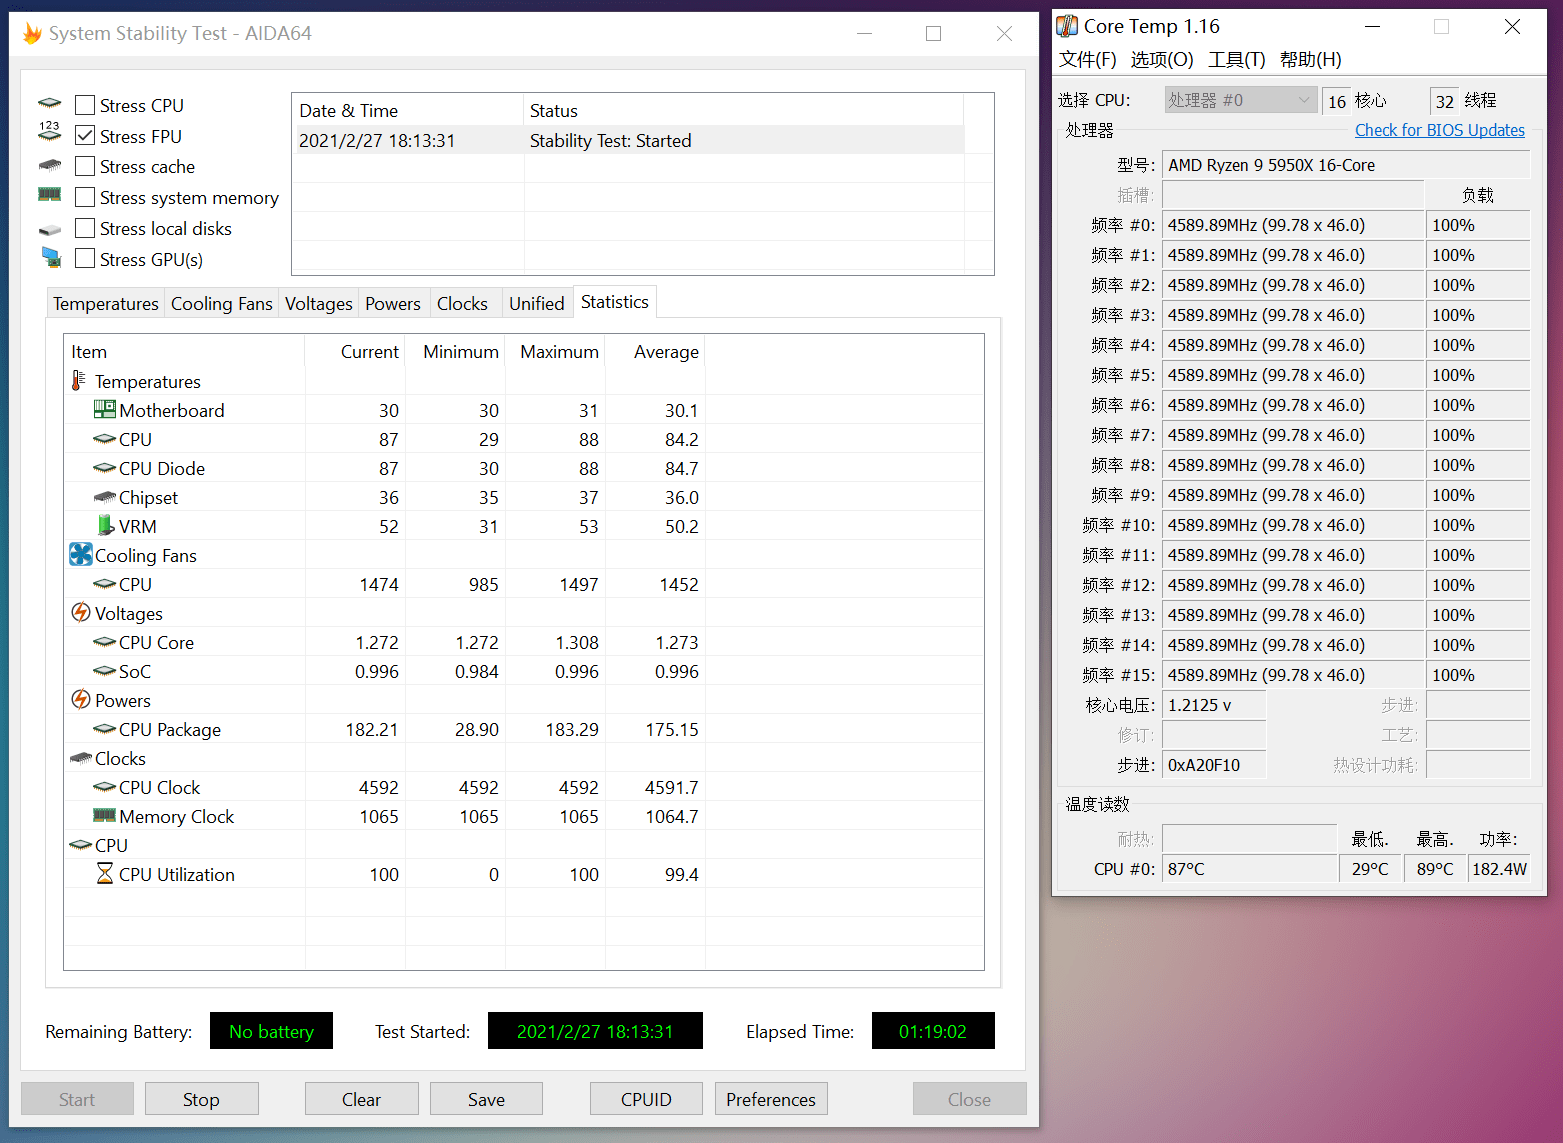The height and width of the screenshot is (1143, 1563).
Task: Click the monitor icon beside Stress GPU(s)
Action: tap(51, 257)
